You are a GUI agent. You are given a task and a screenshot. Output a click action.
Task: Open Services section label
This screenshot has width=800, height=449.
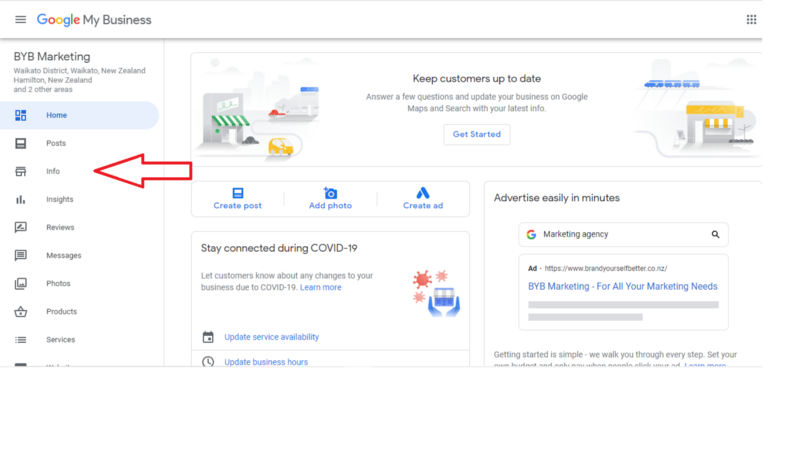[61, 340]
